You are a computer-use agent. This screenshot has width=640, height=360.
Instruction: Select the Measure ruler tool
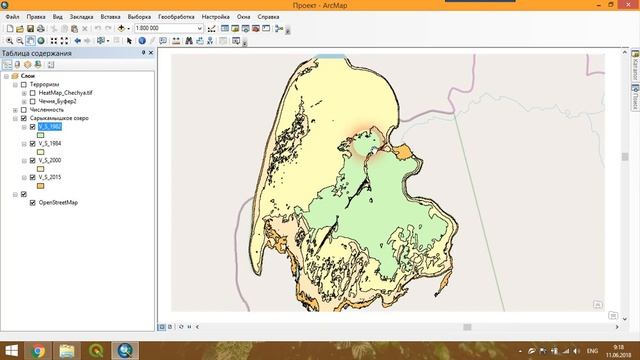pos(176,41)
